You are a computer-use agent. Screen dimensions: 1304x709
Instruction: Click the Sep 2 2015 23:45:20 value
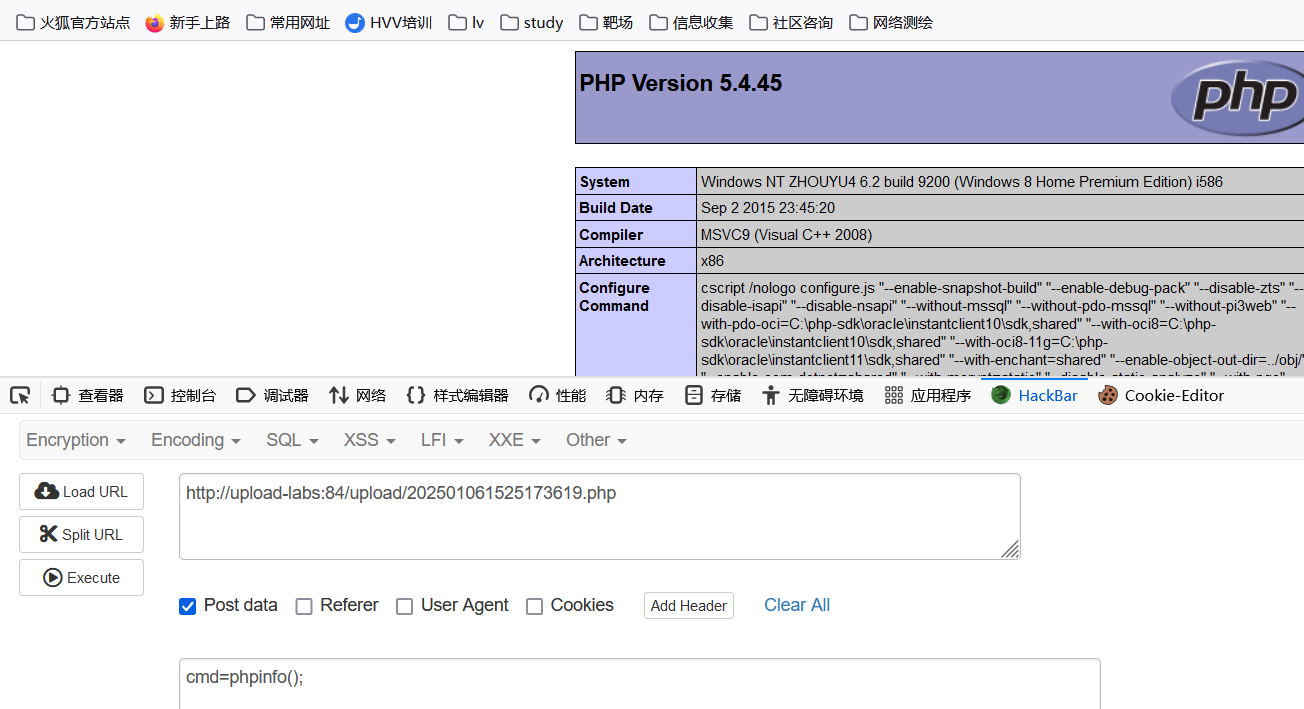(x=768, y=208)
